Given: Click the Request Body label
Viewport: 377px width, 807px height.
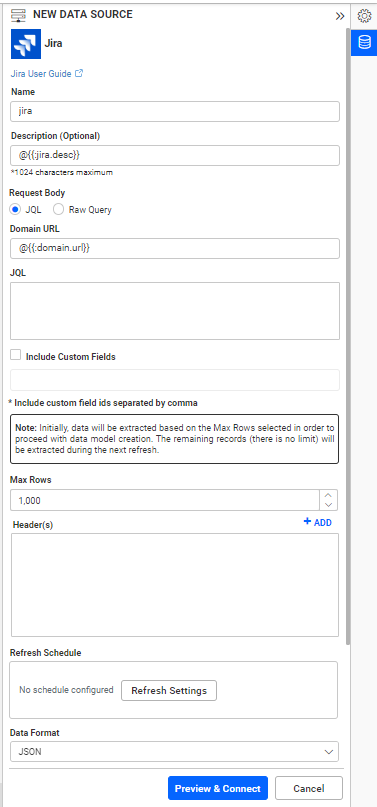Looking at the screenshot, I should coord(37,193).
